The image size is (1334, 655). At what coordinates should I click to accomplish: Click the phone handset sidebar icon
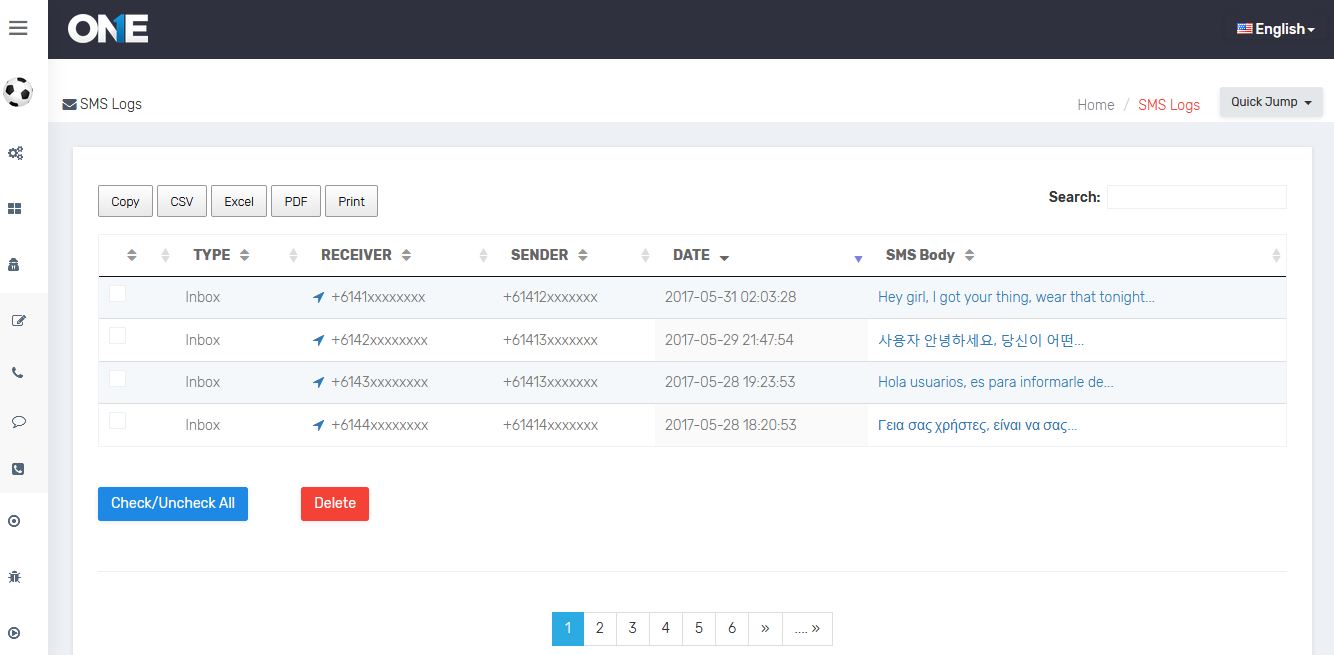click(x=18, y=373)
